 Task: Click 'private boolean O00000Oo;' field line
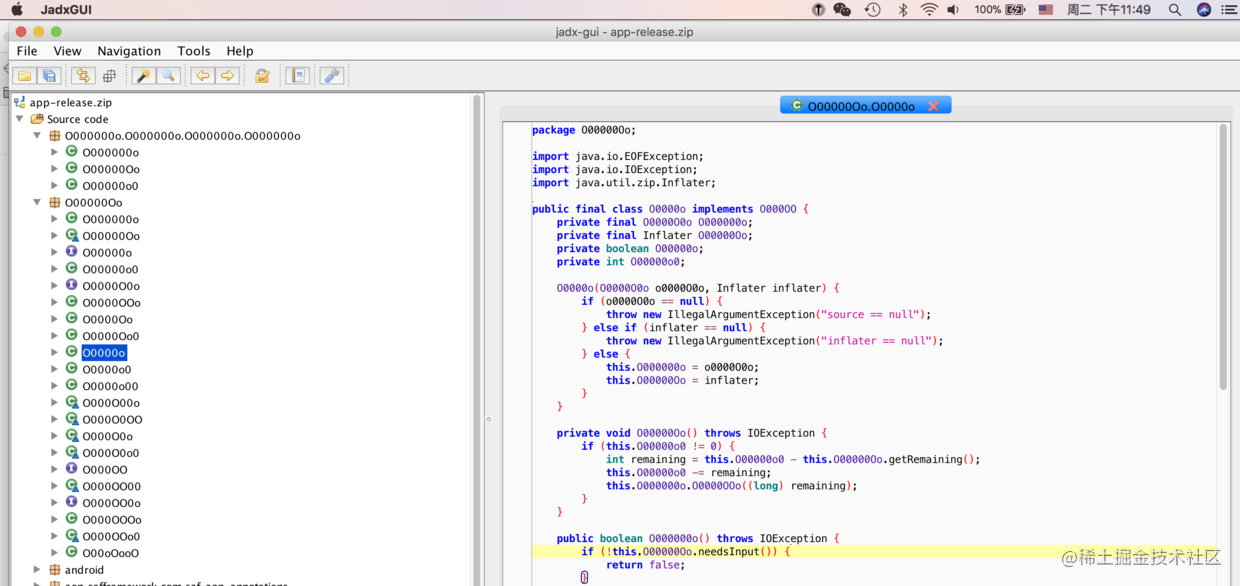pyautogui.click(x=630, y=249)
